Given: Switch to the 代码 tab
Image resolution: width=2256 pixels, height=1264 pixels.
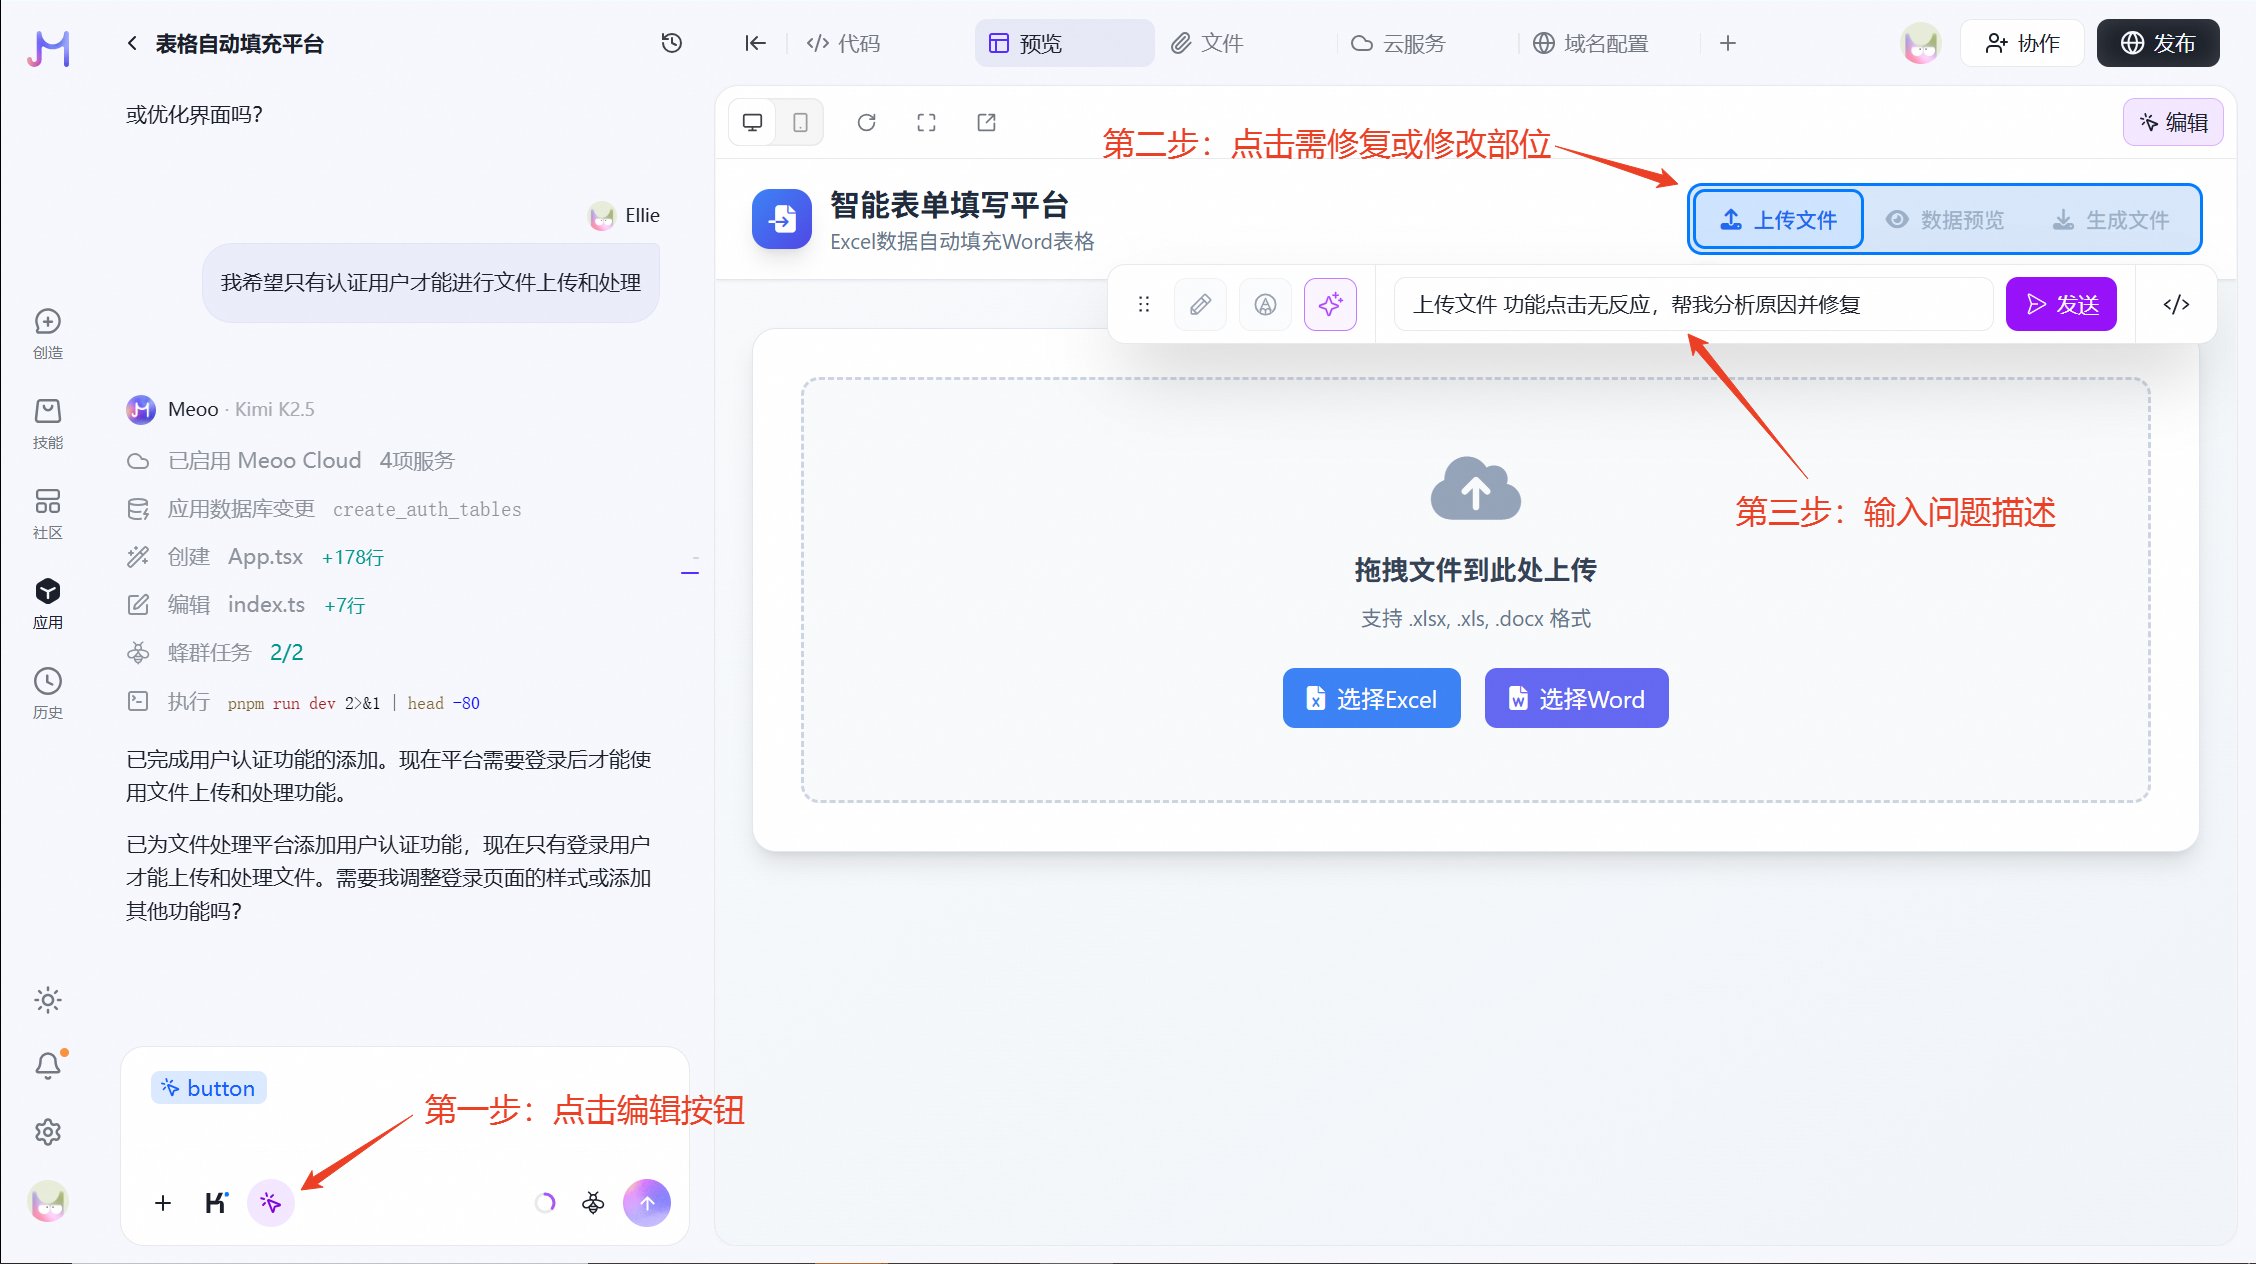Looking at the screenshot, I should click(843, 43).
